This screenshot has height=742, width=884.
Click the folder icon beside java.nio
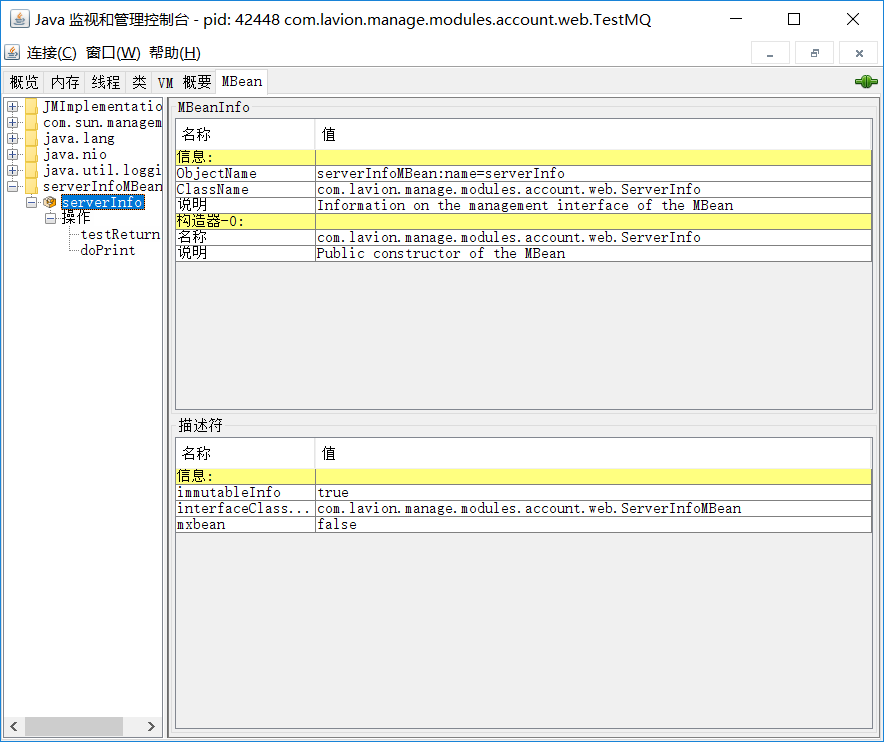[32, 152]
